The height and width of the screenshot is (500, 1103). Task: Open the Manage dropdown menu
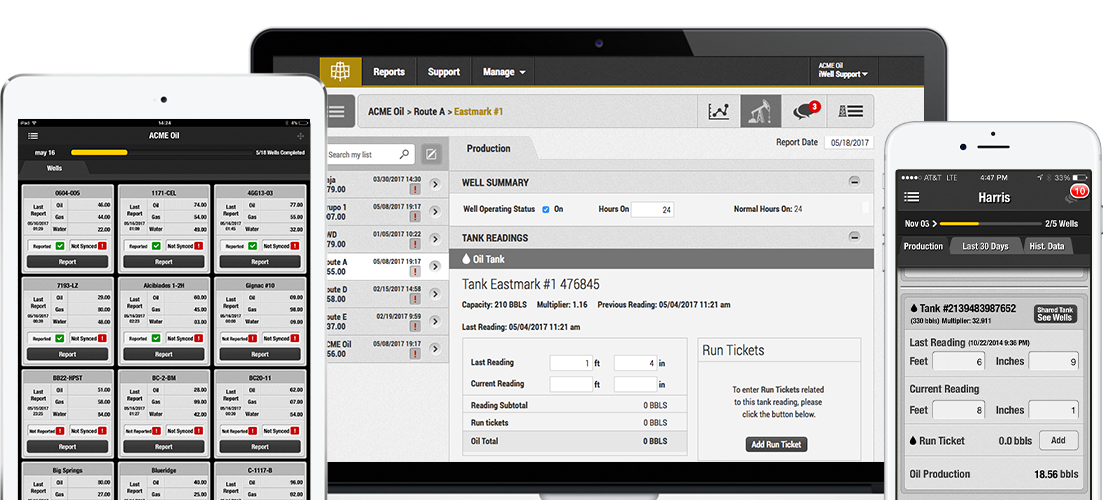tap(504, 72)
